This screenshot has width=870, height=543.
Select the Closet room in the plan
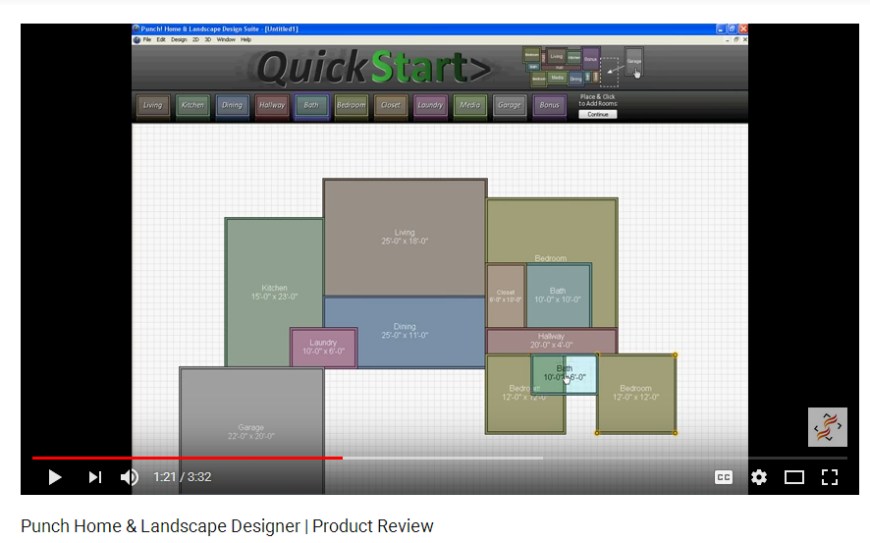coord(505,296)
